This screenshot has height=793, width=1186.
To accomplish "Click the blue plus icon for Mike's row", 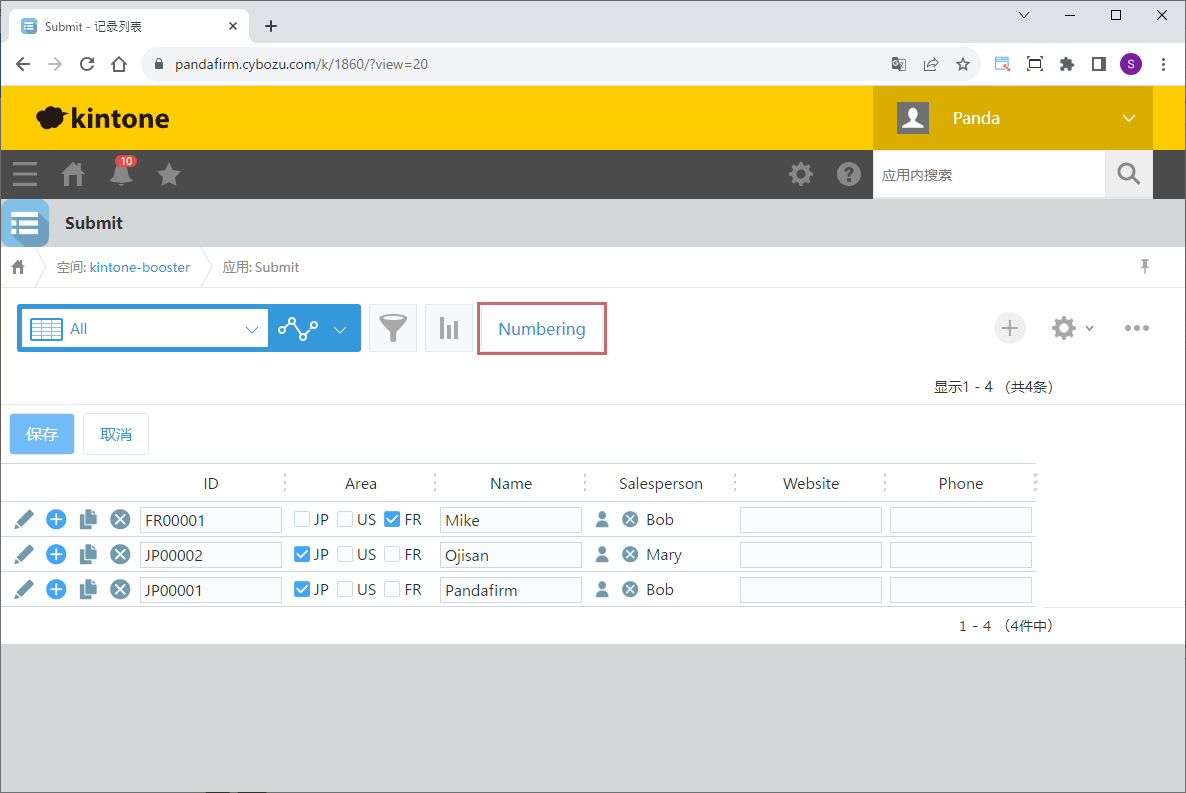I will (x=57, y=519).
